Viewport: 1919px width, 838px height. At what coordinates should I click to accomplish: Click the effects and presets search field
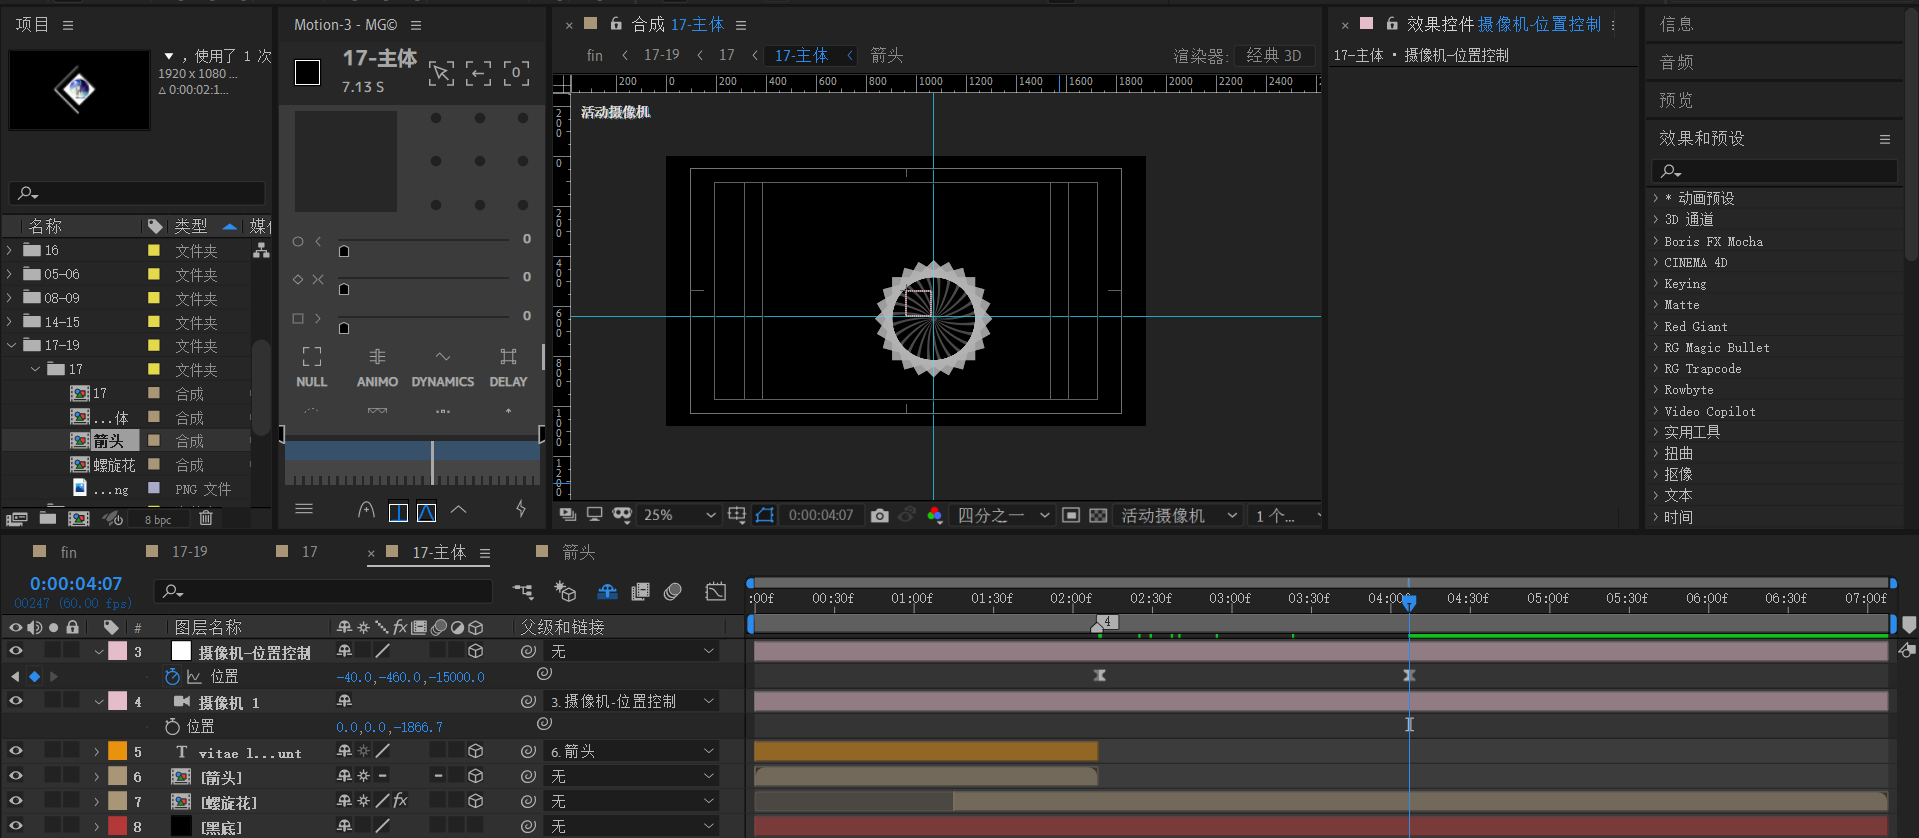pos(1774,171)
